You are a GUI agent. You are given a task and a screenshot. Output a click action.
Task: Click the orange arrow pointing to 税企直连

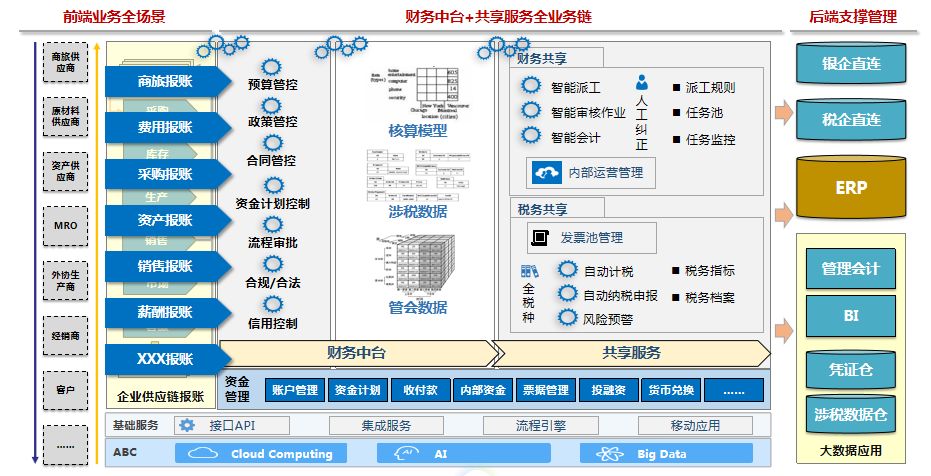click(x=782, y=111)
